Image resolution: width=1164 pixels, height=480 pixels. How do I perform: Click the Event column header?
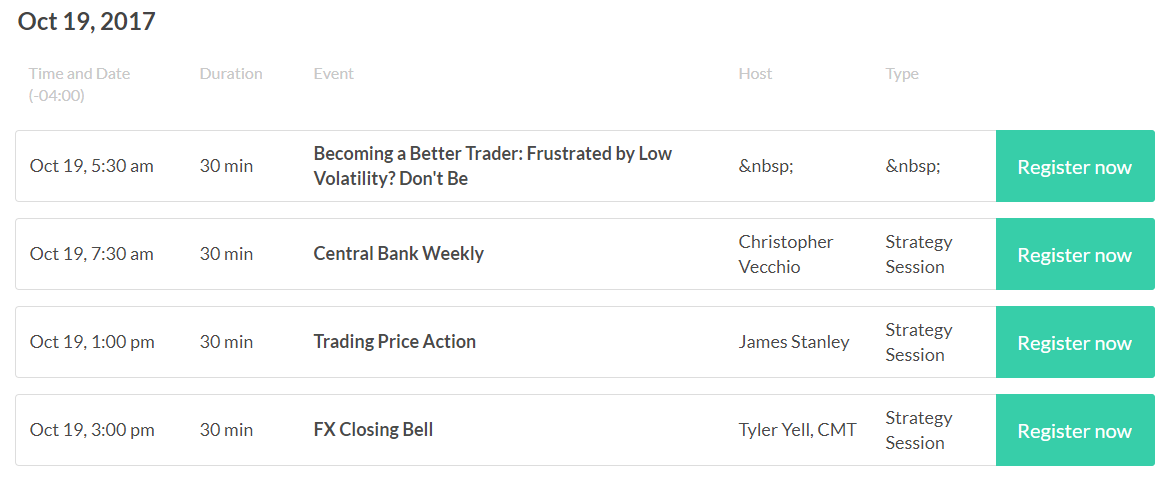coord(334,74)
